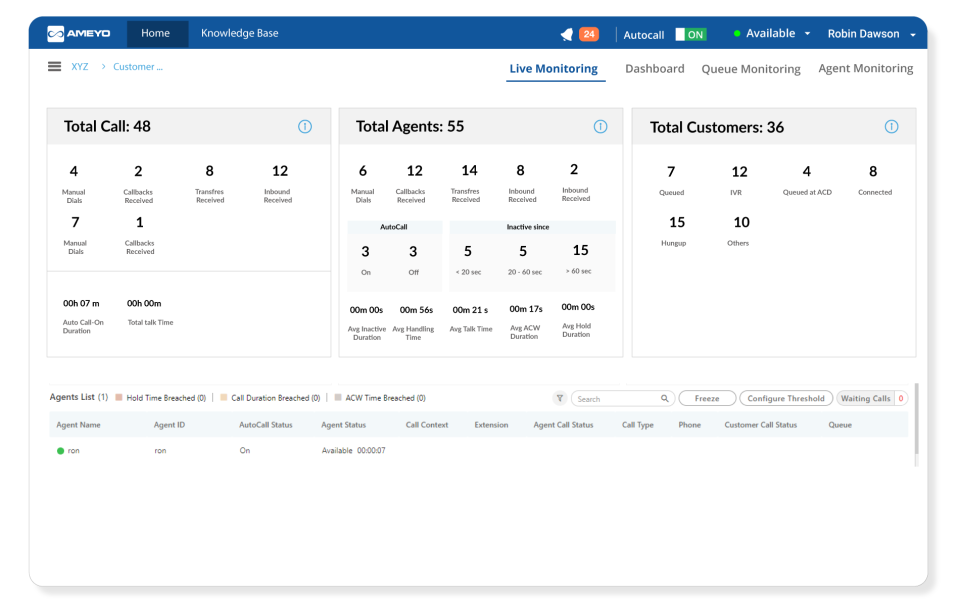Click the Total Agents: 55 heading
This screenshot has width=960, height=606.
tap(410, 126)
